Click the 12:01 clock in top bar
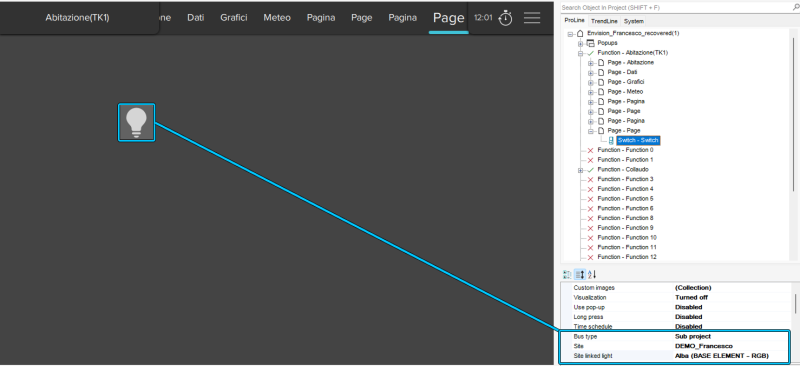Viewport: 800px width, 366px height. pos(483,18)
